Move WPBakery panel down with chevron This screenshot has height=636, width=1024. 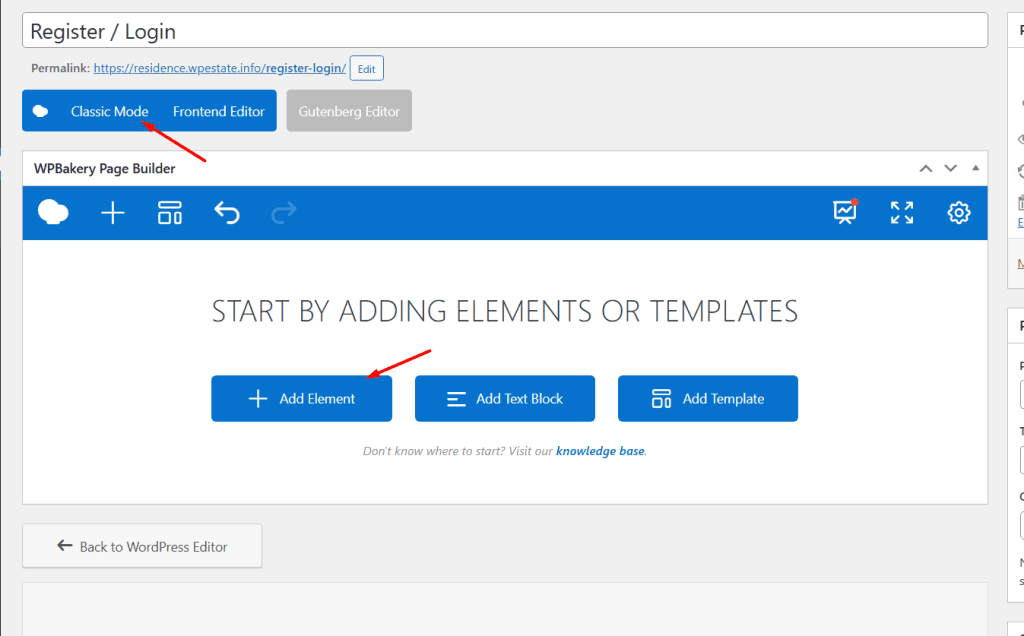click(950, 168)
